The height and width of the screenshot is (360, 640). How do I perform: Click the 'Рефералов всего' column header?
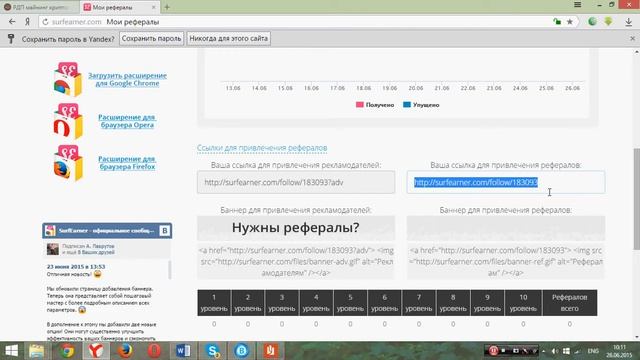(x=570, y=303)
